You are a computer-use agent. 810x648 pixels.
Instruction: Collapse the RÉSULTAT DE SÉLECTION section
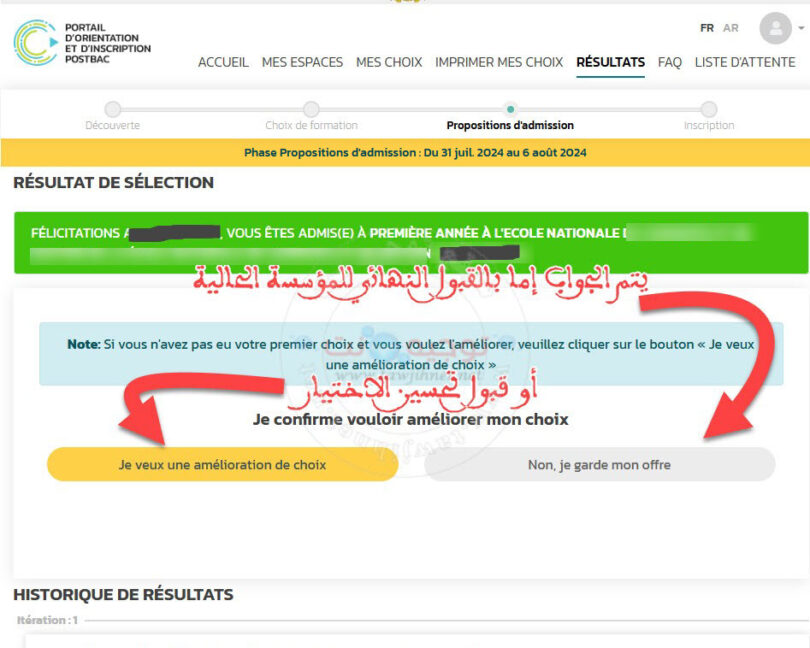coord(113,182)
